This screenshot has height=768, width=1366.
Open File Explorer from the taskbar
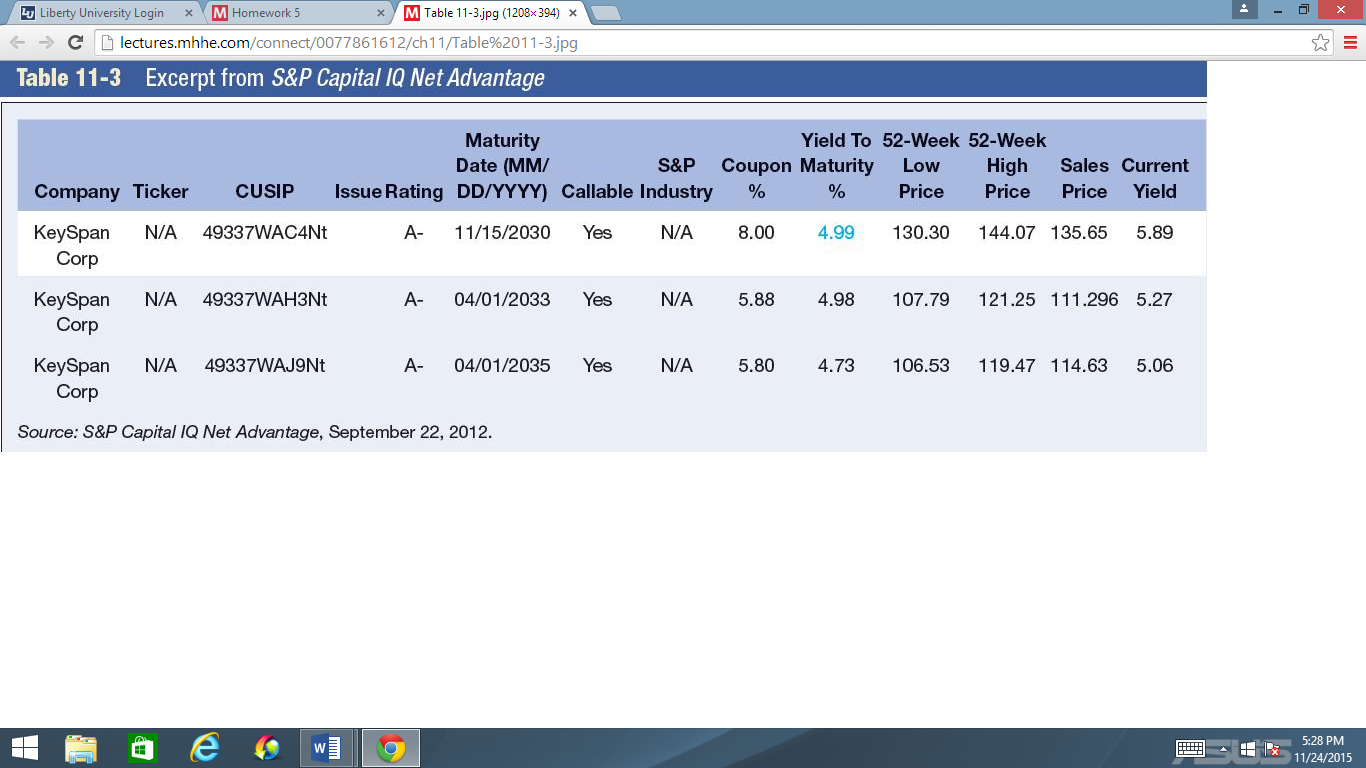tap(80, 747)
